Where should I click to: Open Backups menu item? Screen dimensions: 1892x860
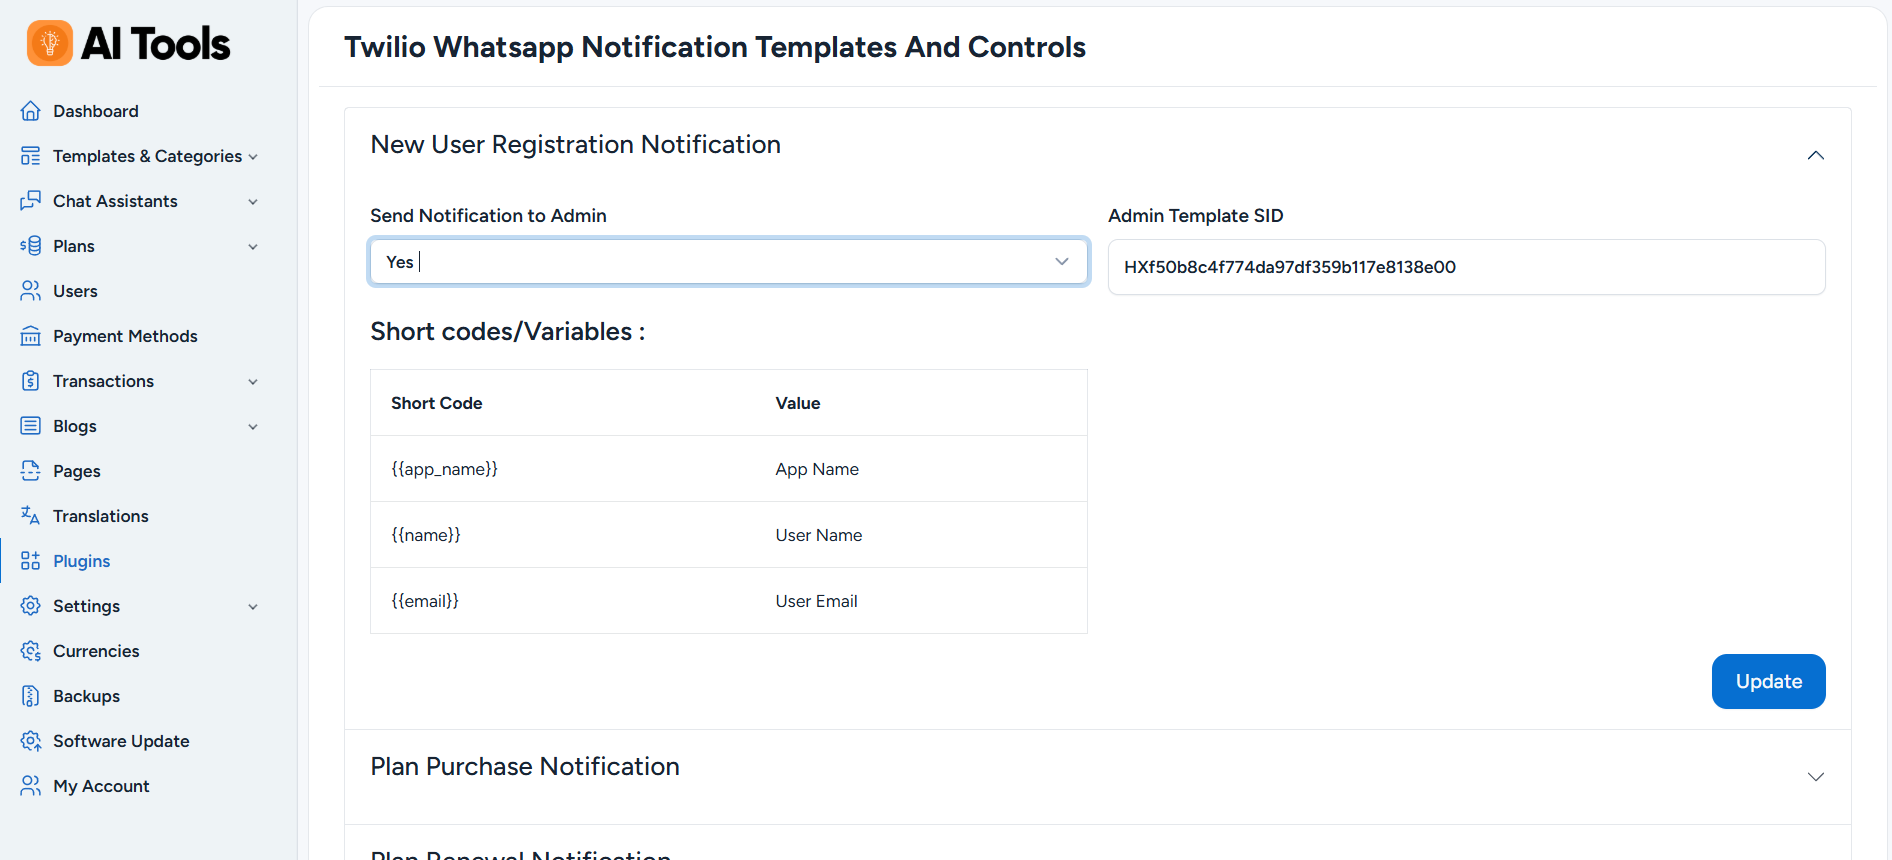pyautogui.click(x=86, y=696)
